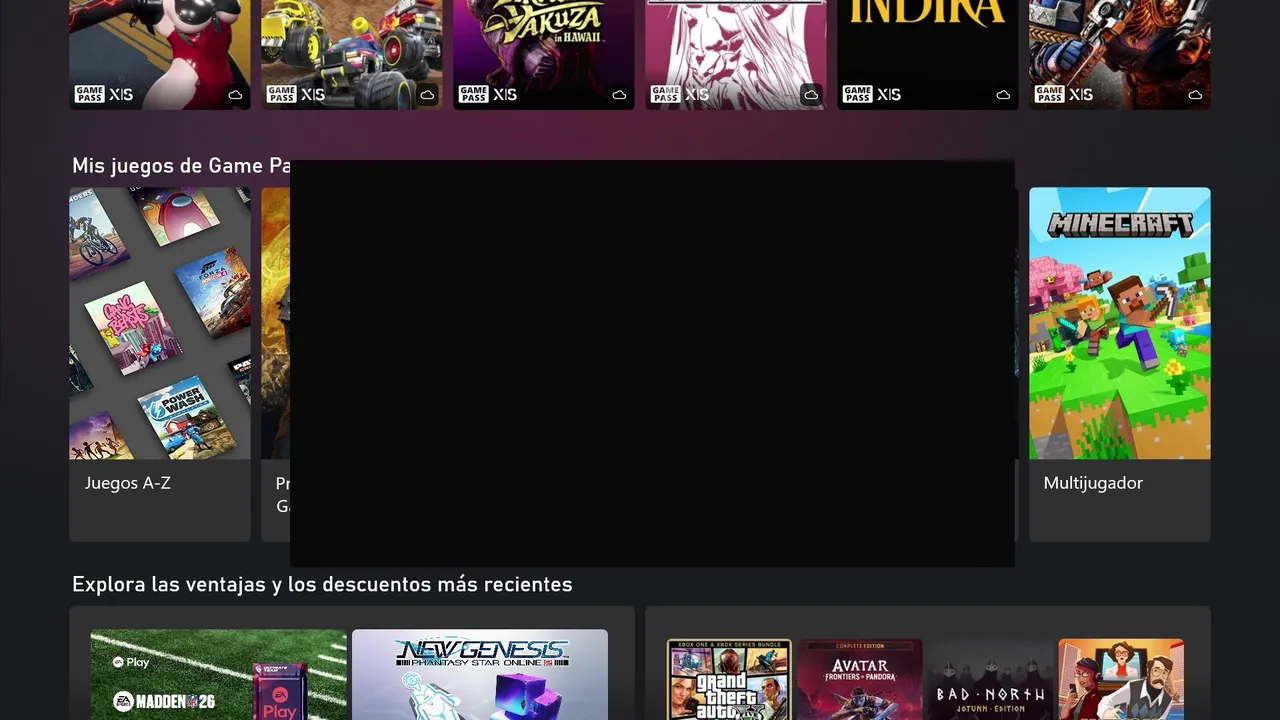This screenshot has height=720, width=1280.
Task: Select the cartoon men cover beside Bad North
Action: point(1121,680)
